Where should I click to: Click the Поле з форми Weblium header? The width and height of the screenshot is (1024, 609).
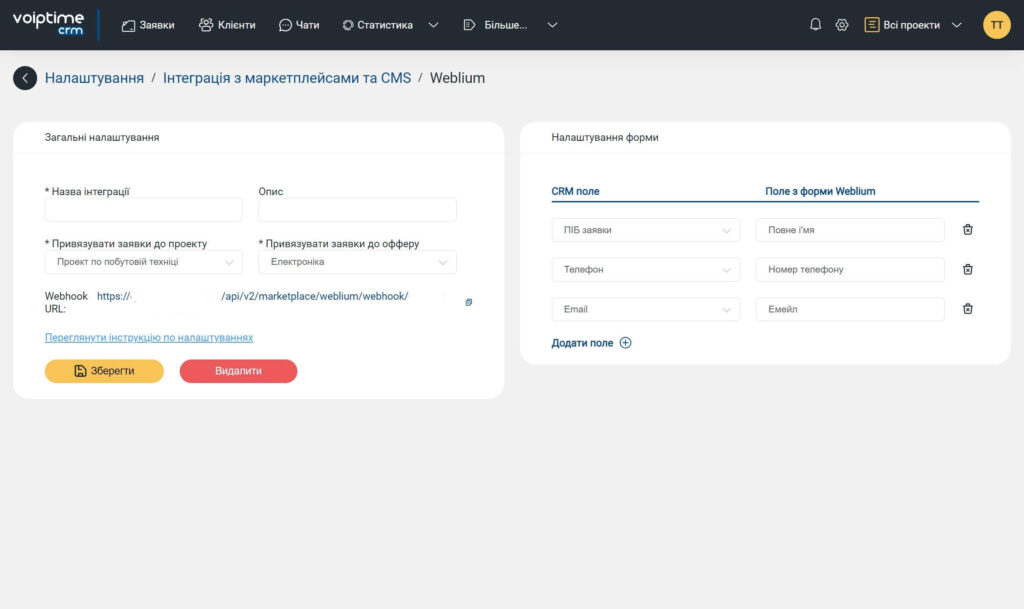pyautogui.click(x=820, y=191)
